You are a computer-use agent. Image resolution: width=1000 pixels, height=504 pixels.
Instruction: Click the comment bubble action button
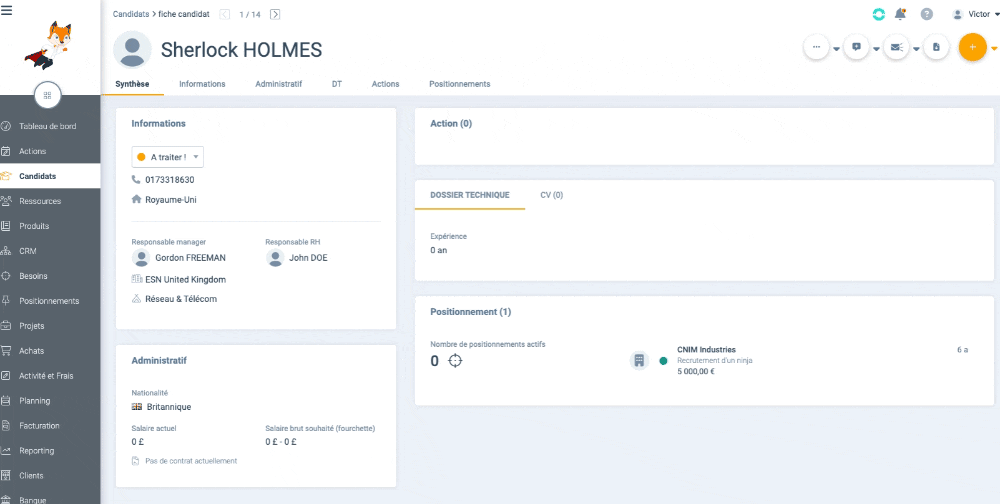(856, 47)
